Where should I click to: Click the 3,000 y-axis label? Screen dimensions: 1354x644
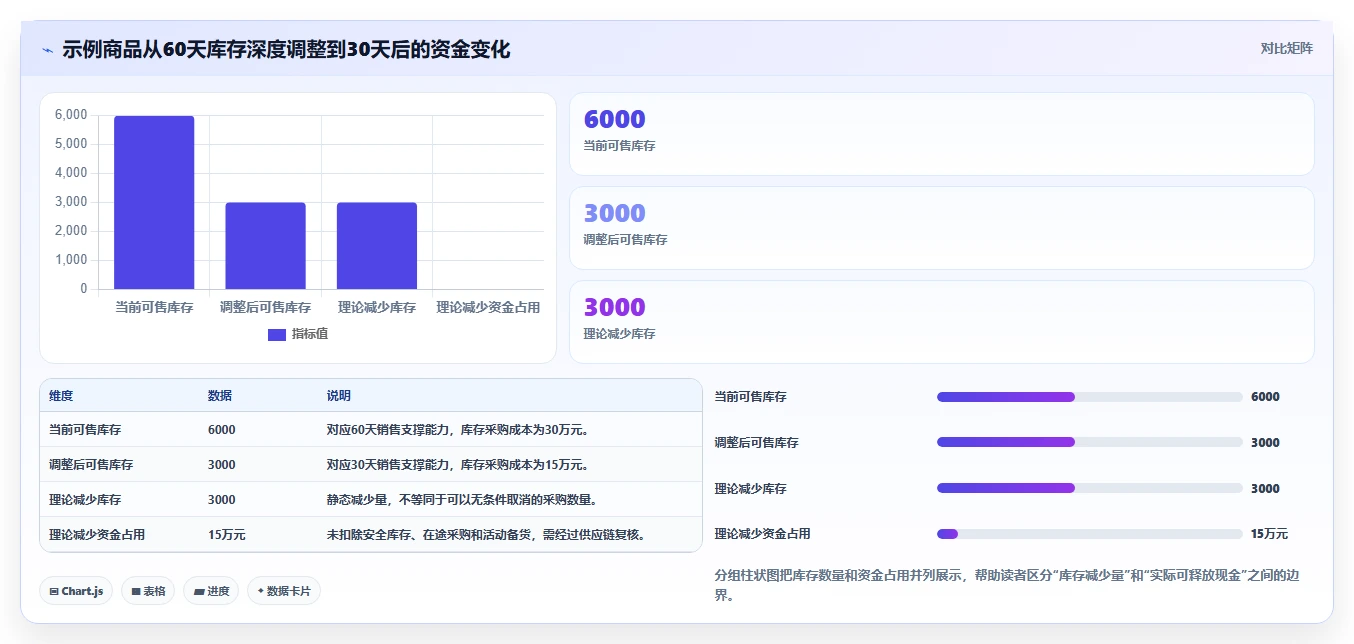tap(70, 202)
